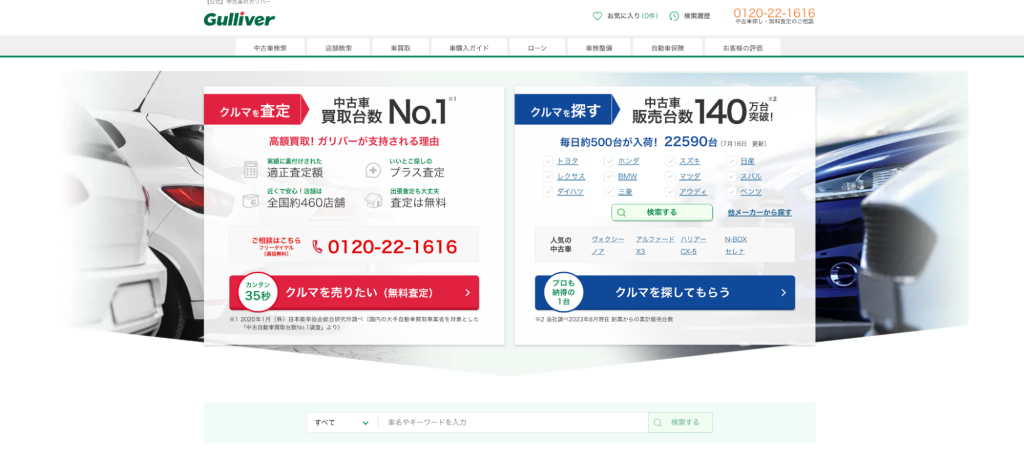The image size is (1024, 466).
Task: Click the plus icon beside プラス査定
Action: [373, 169]
